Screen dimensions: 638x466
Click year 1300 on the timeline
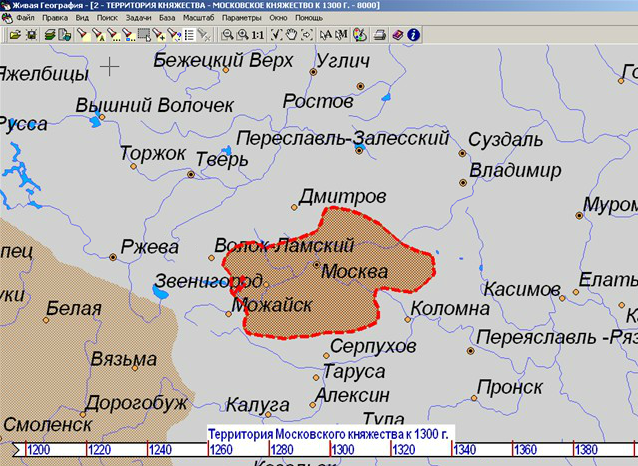[x=343, y=451]
